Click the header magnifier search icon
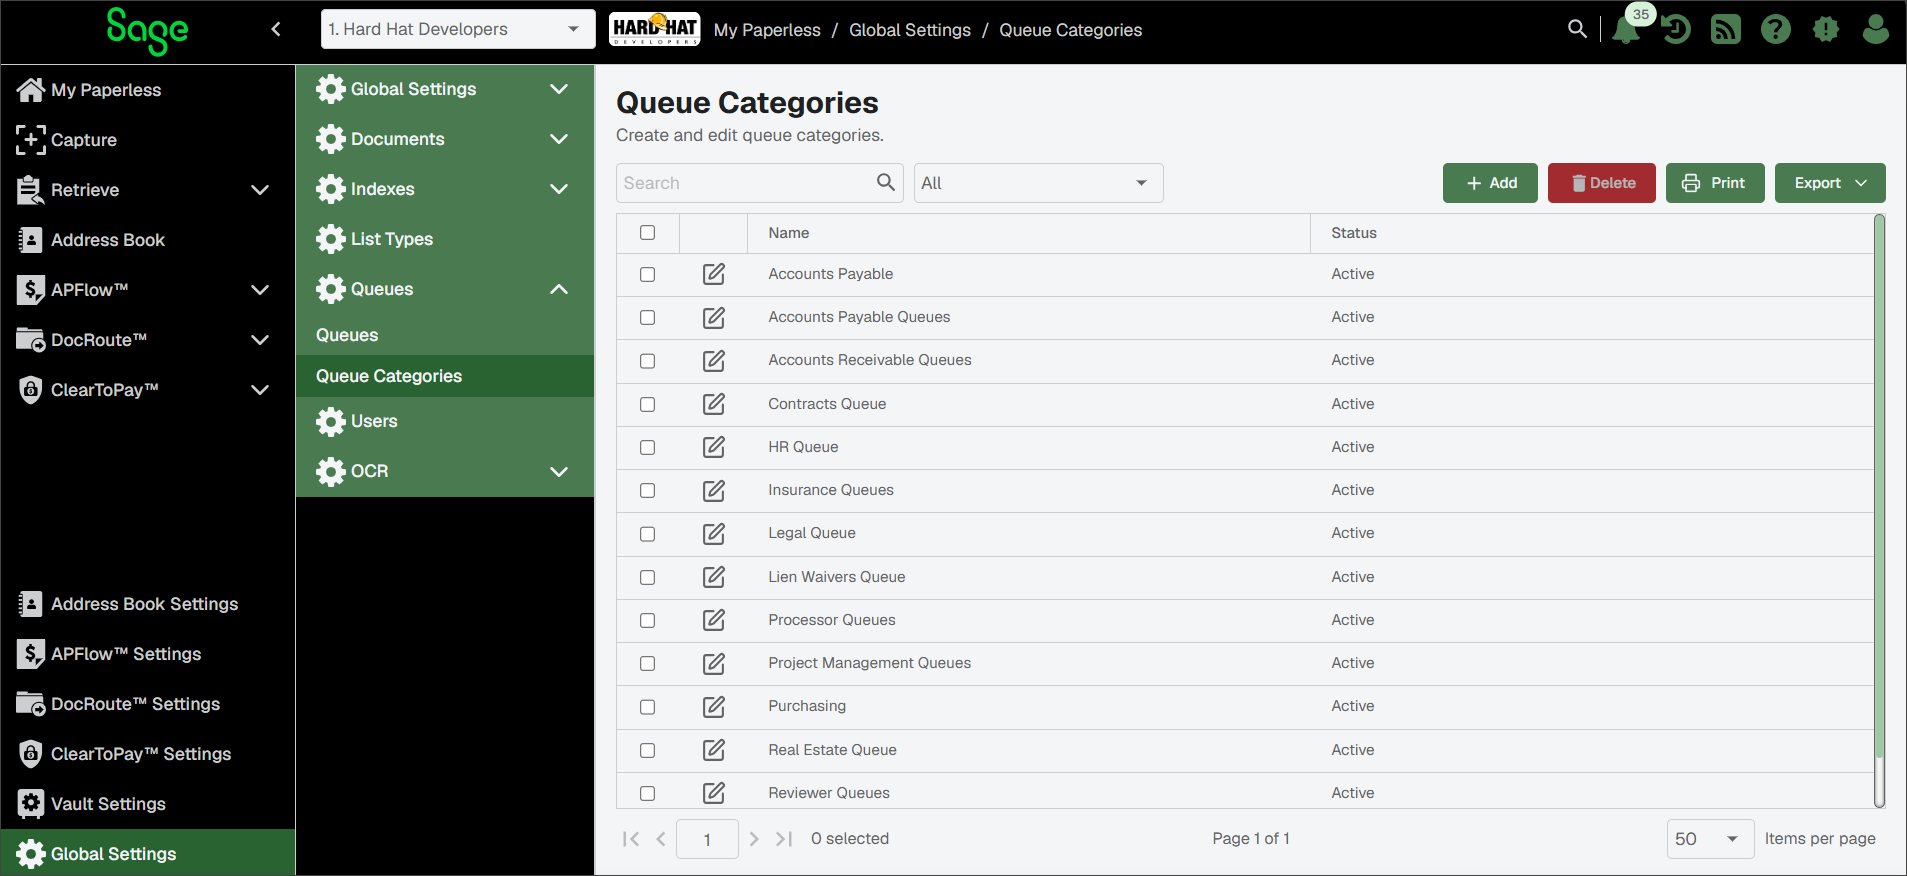 pyautogui.click(x=1577, y=29)
